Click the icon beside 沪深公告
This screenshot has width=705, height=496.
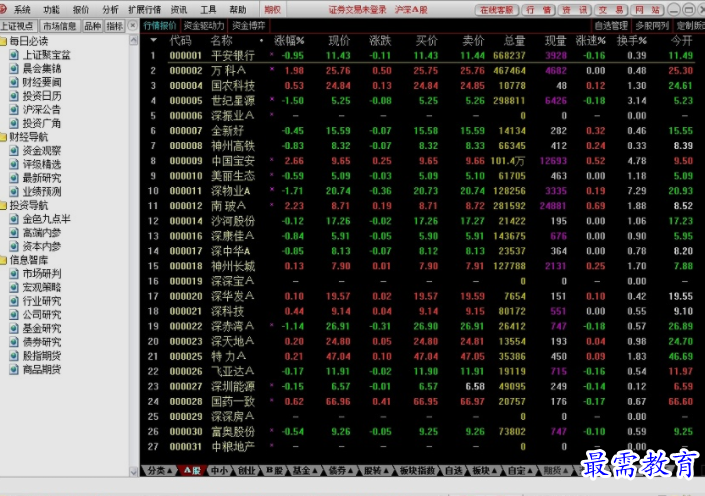coord(14,109)
